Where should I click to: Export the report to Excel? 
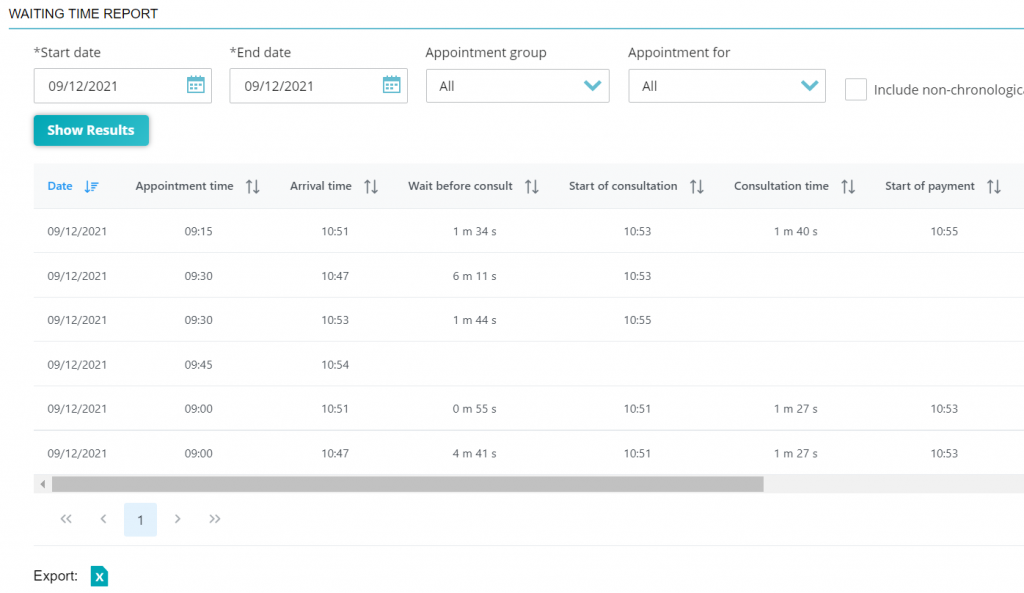(98, 577)
